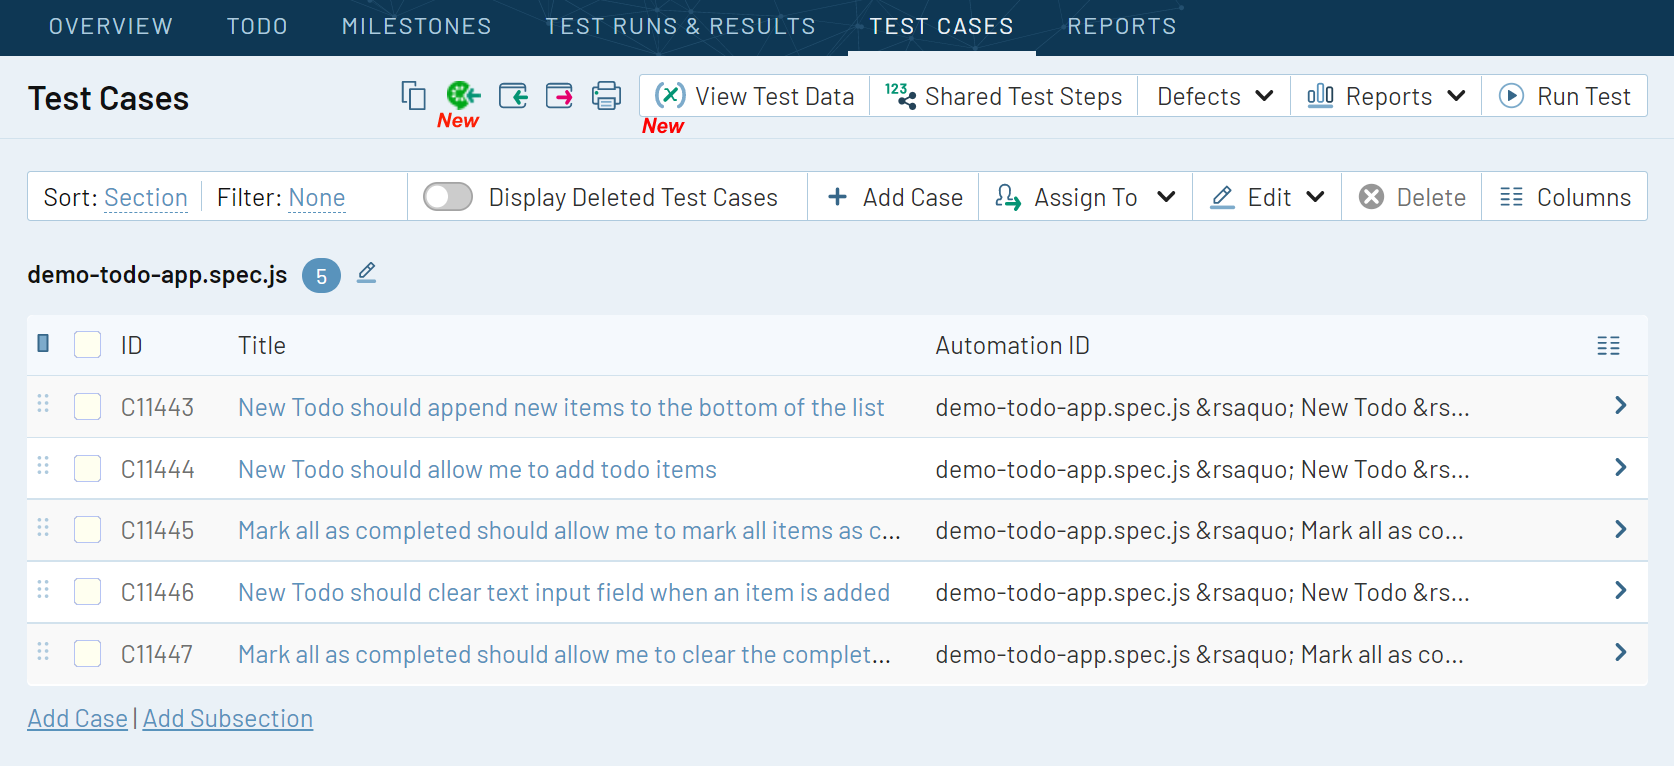
Task: Click the export cases icon with pink arrow
Action: pos(559,96)
